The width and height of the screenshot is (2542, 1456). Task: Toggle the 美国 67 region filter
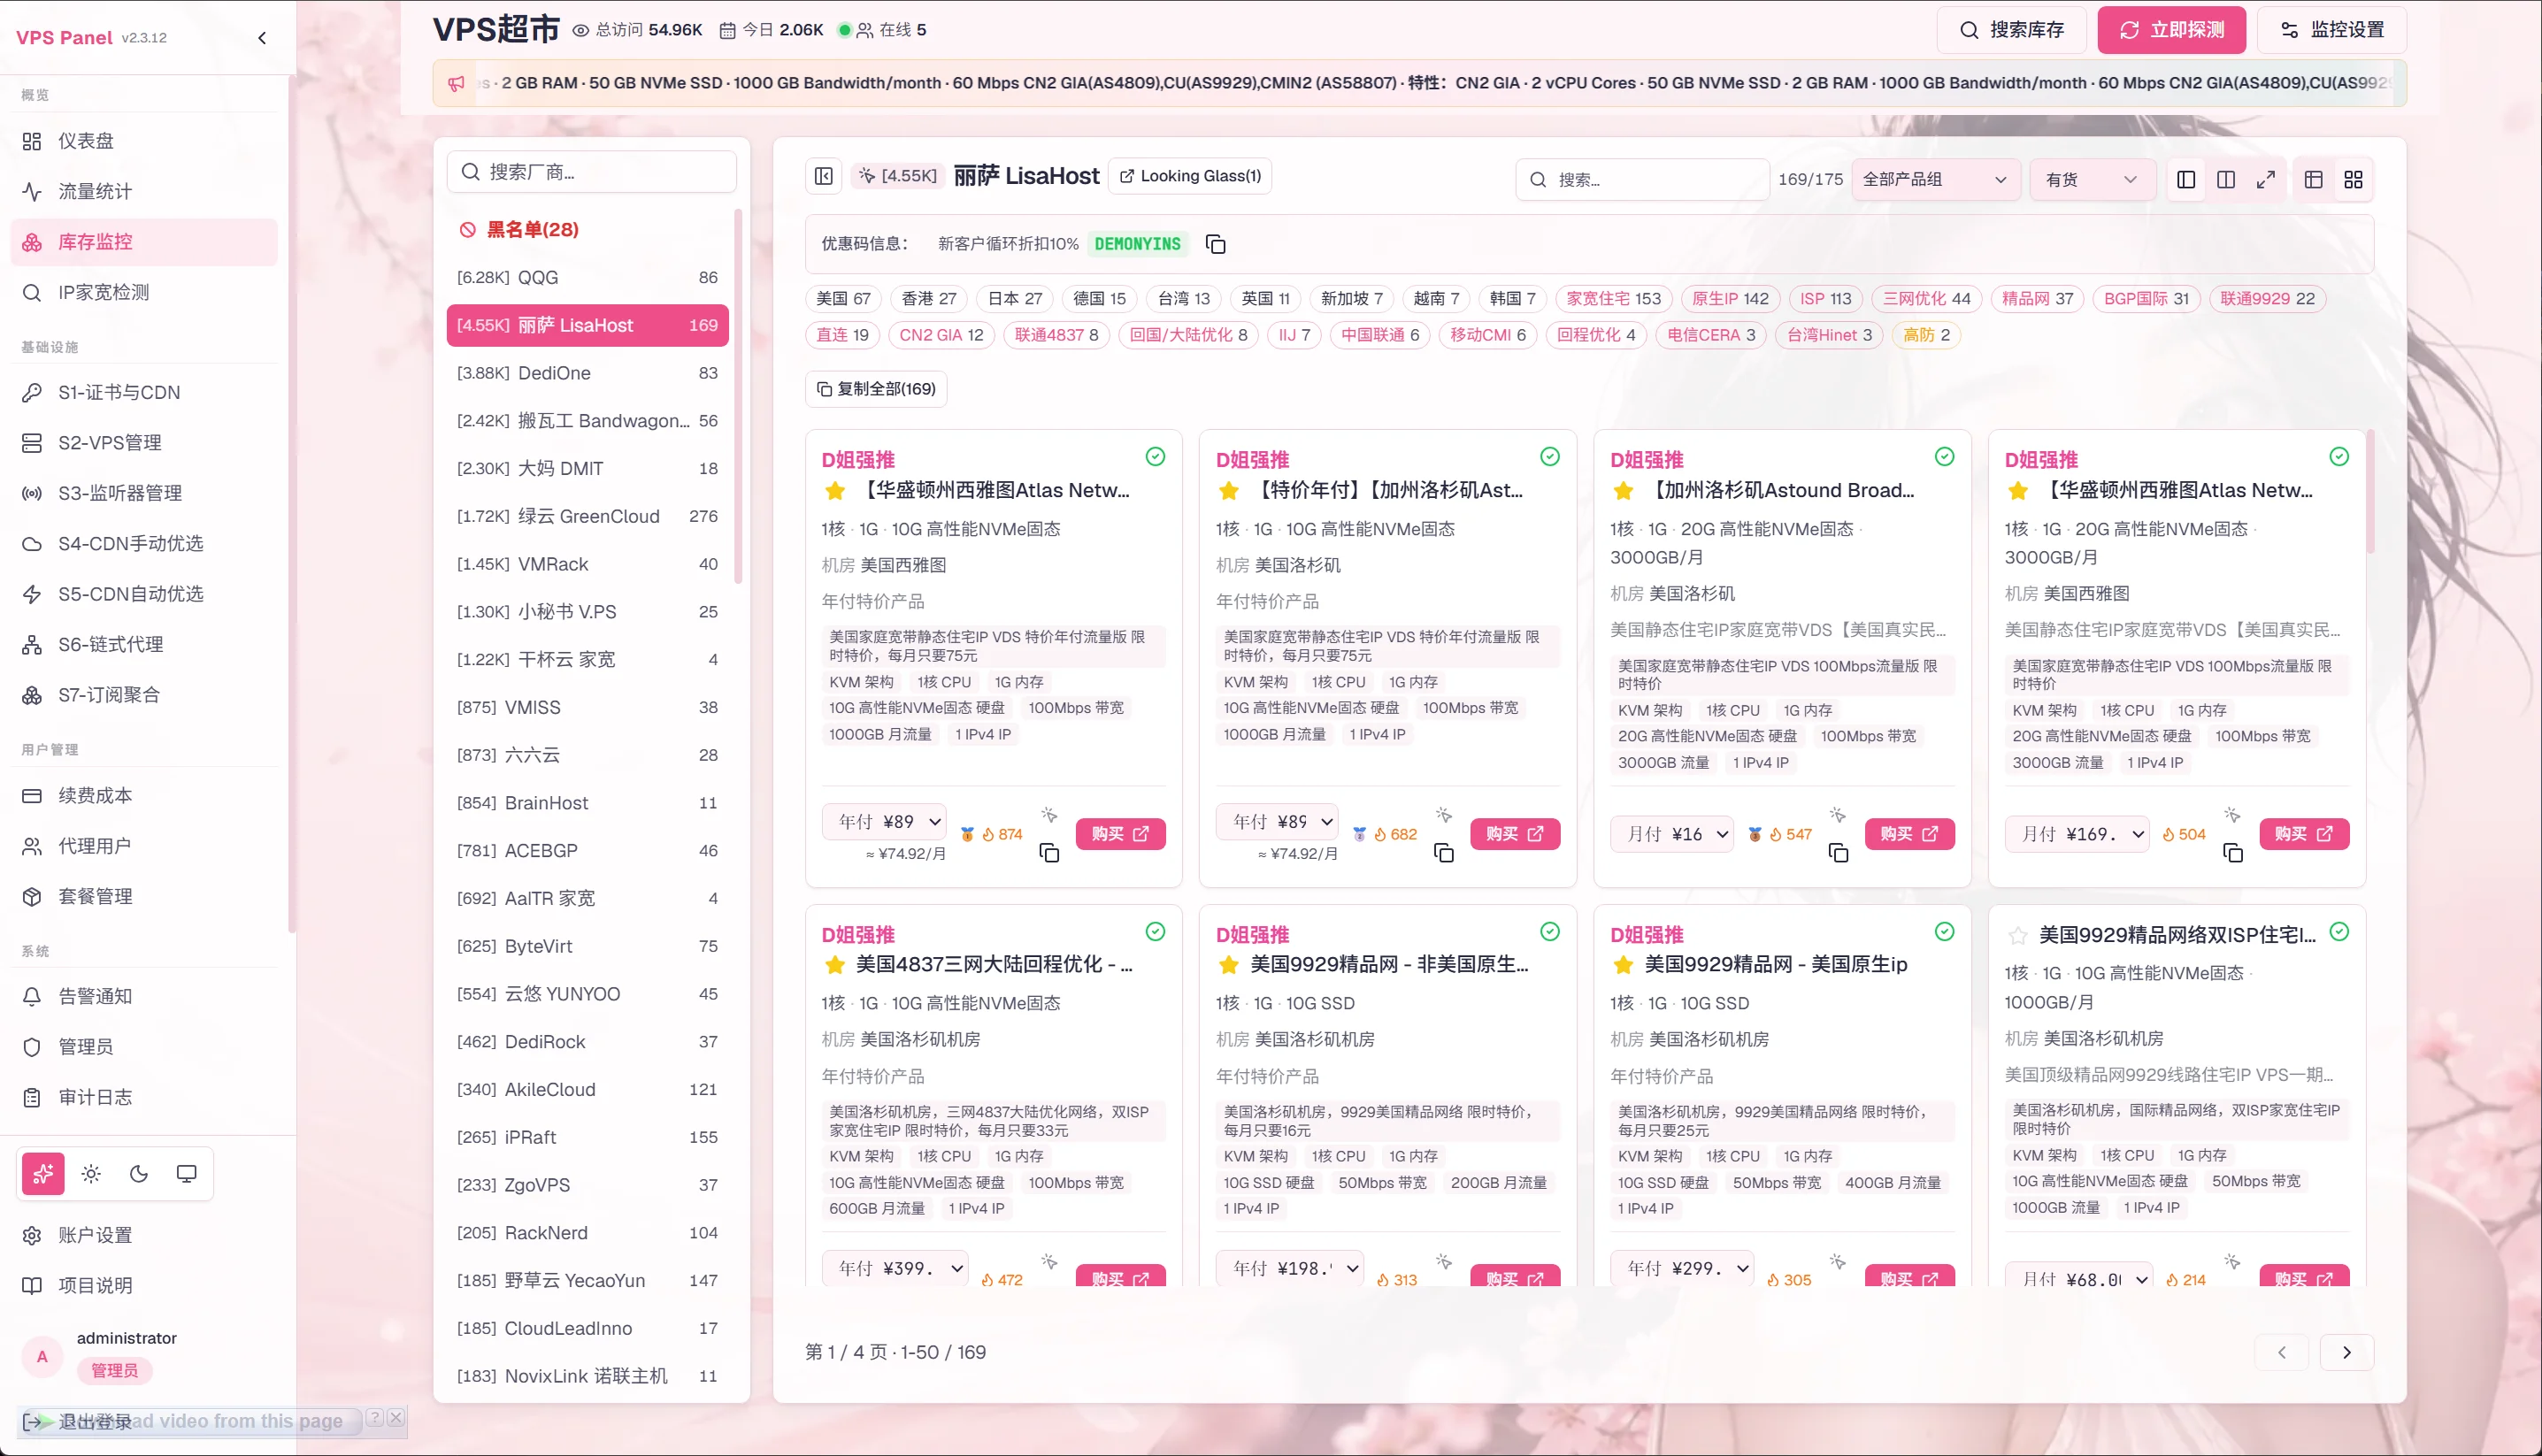[843, 299]
